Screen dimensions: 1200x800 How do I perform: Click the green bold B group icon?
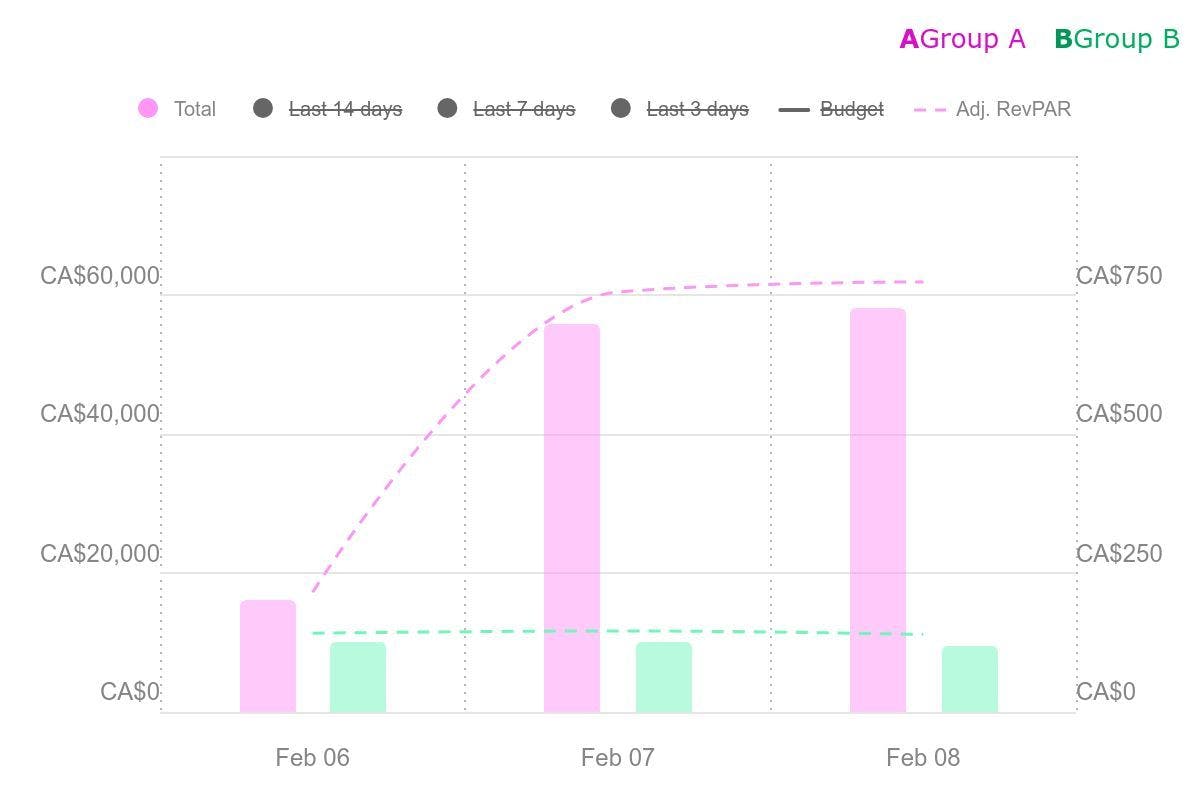1063,39
